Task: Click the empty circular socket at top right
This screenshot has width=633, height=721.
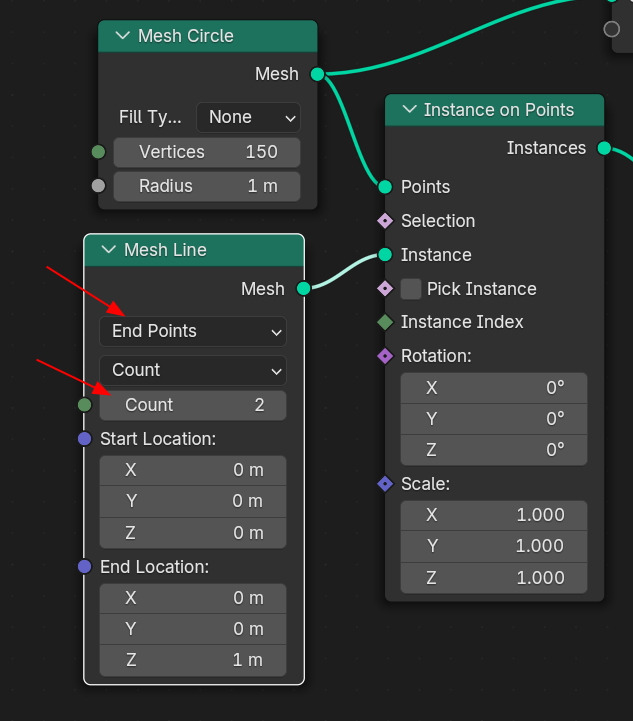Action: 611,29
